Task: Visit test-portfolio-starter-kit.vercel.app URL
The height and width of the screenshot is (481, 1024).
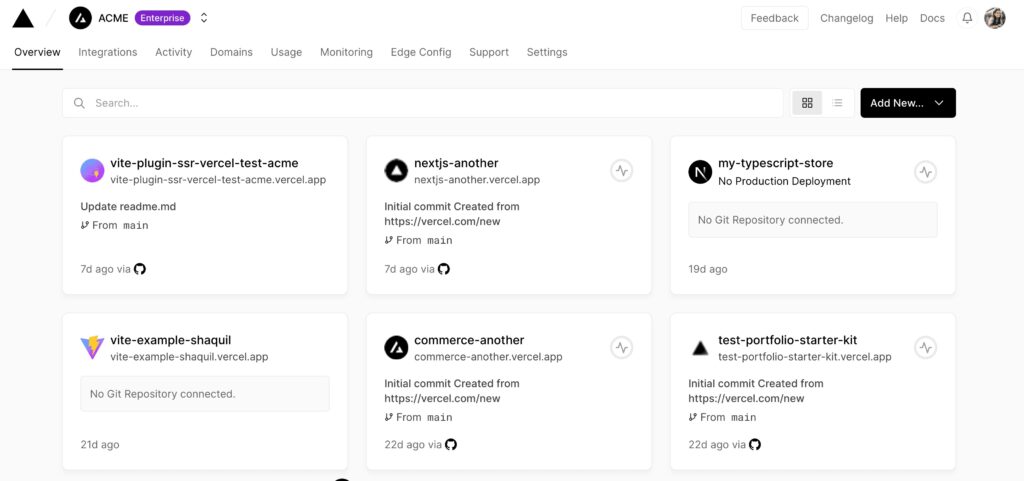Action: [x=805, y=357]
